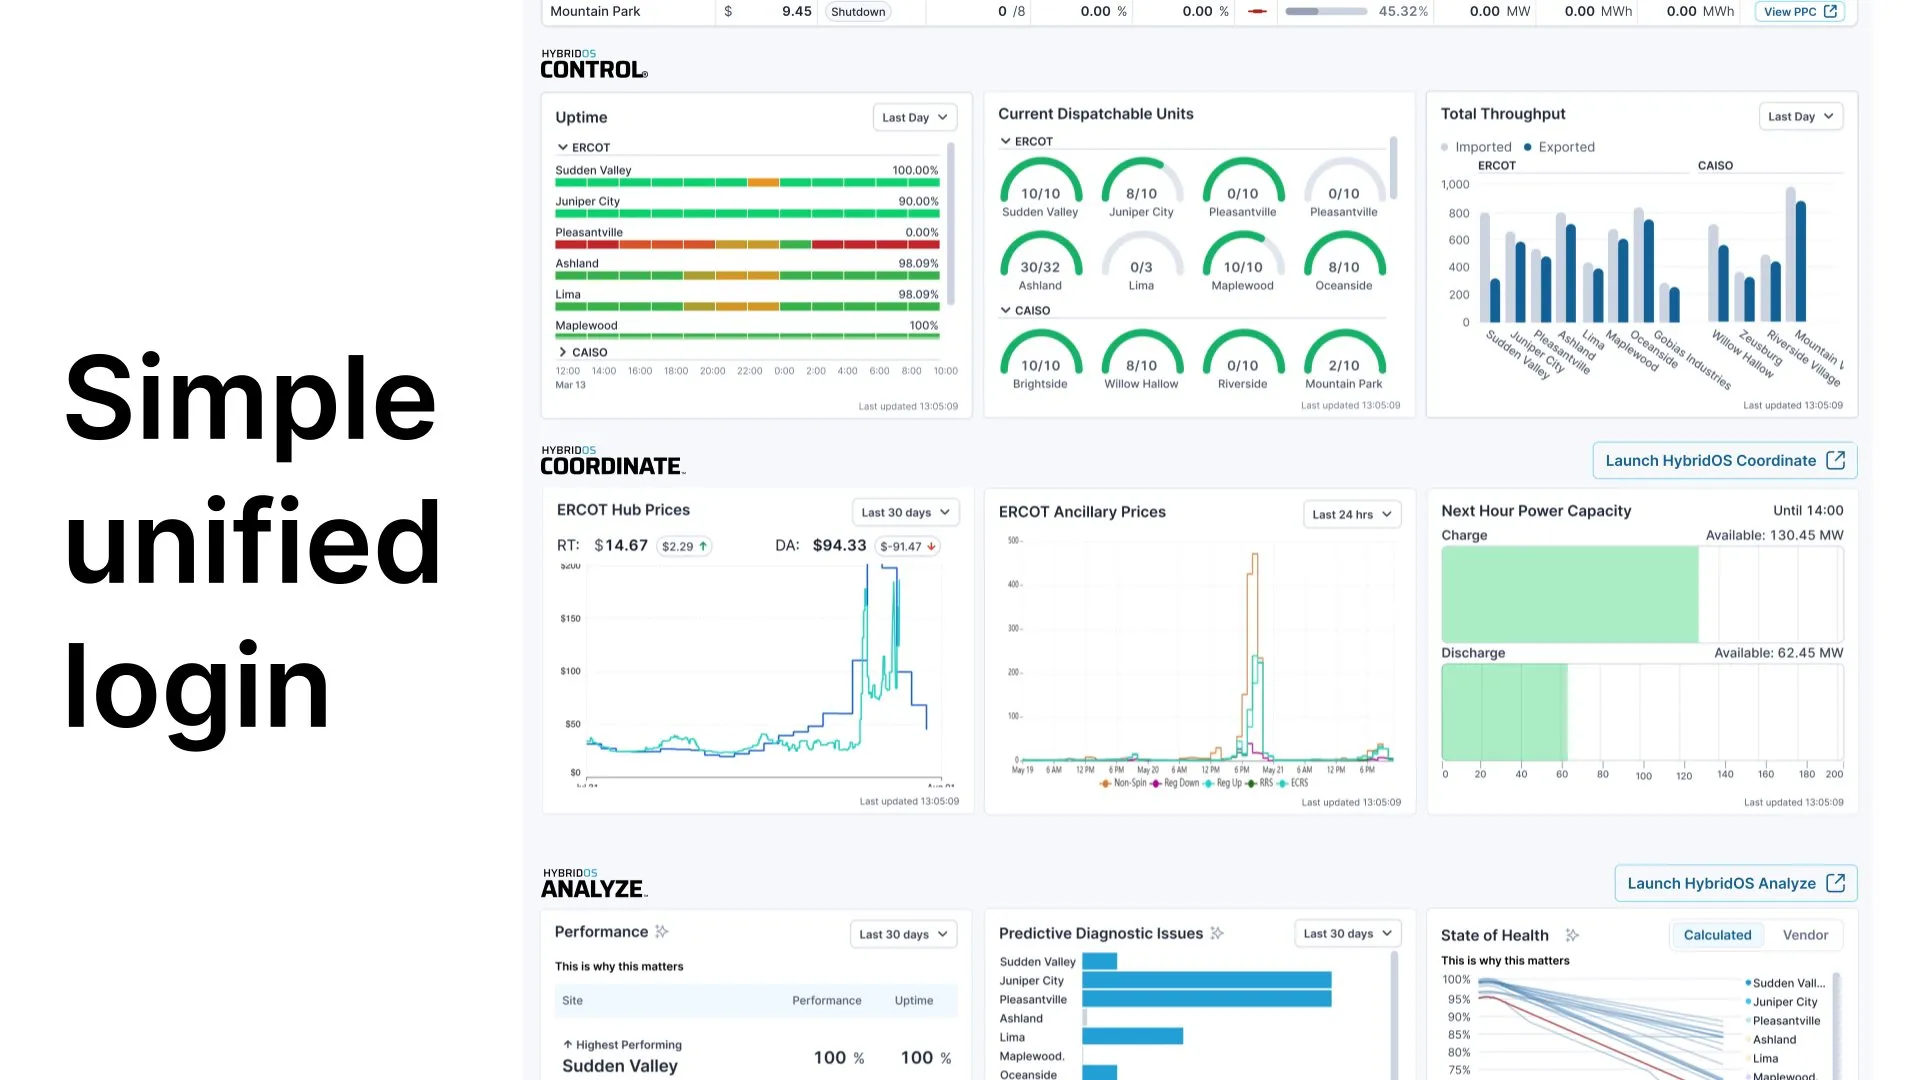Click the external link icon on View PPC

[1830, 11]
